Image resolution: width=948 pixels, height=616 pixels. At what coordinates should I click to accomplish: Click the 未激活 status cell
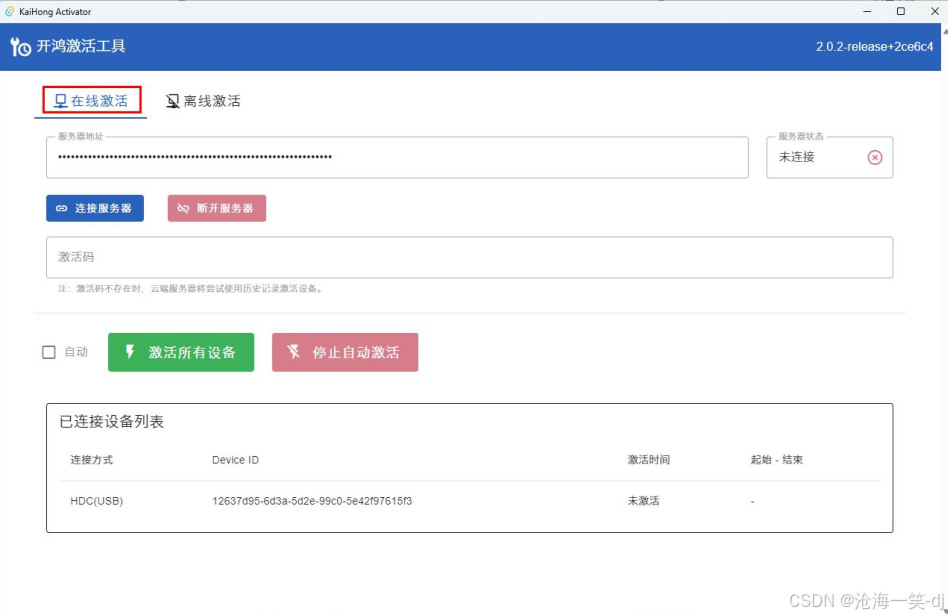tap(643, 501)
